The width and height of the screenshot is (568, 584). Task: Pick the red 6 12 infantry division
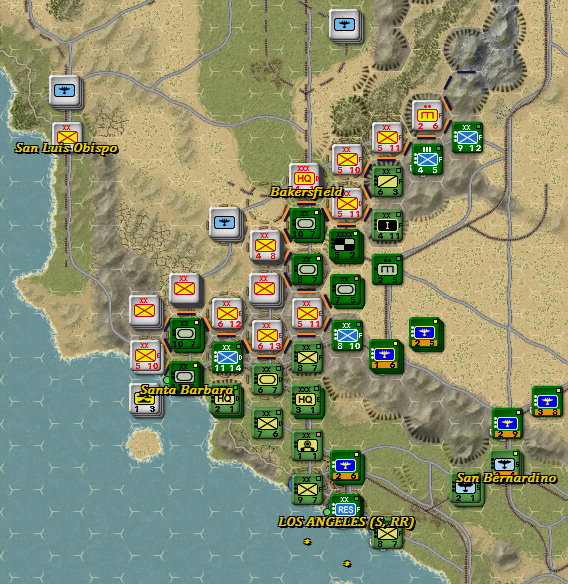[227, 314]
